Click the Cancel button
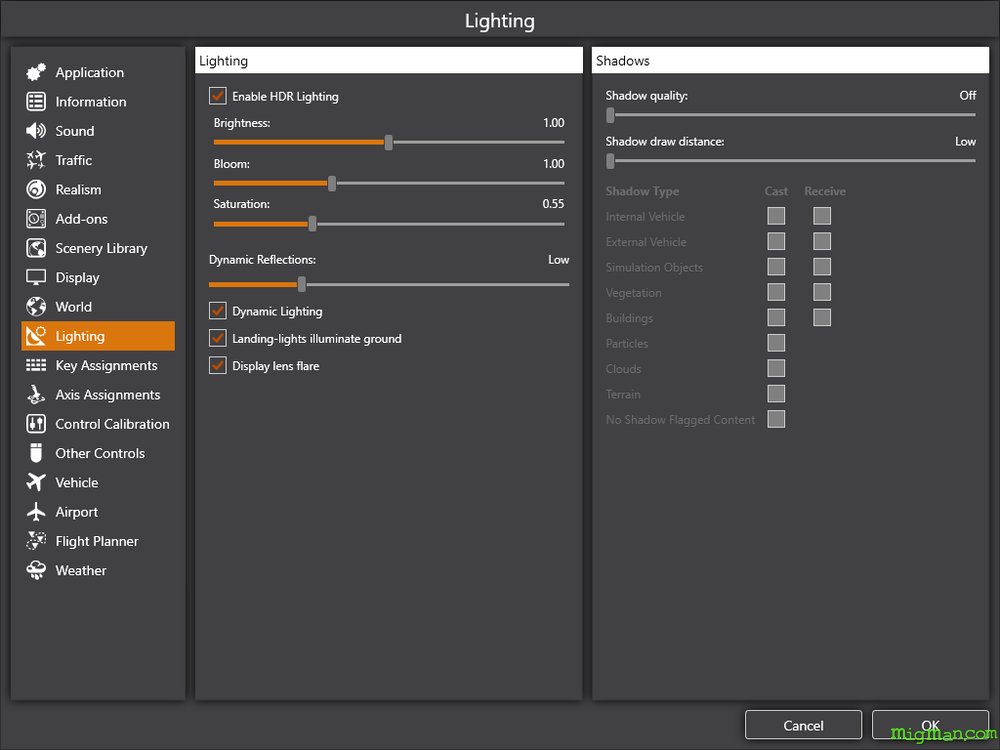 803,725
